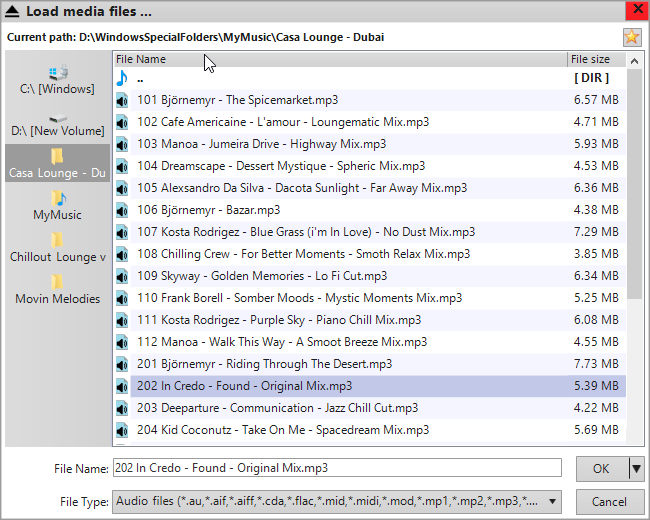Click the scroll up arrow of file list
This screenshot has height=520, width=650.
click(x=634, y=61)
